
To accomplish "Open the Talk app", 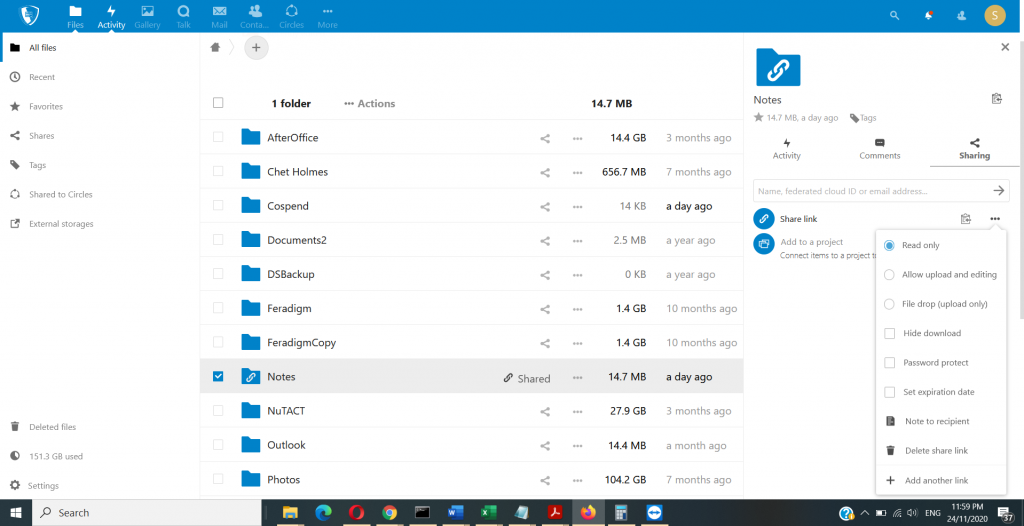I will 184,16.
